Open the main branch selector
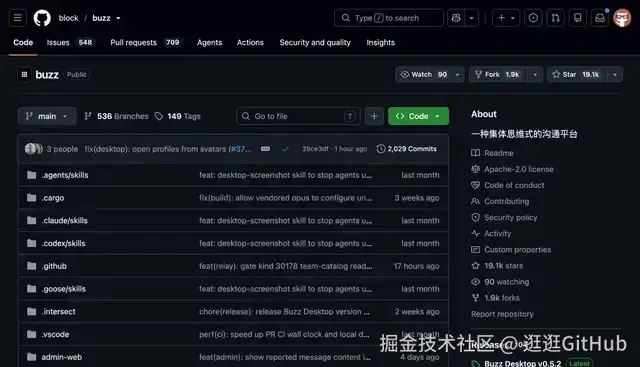 click(47, 116)
